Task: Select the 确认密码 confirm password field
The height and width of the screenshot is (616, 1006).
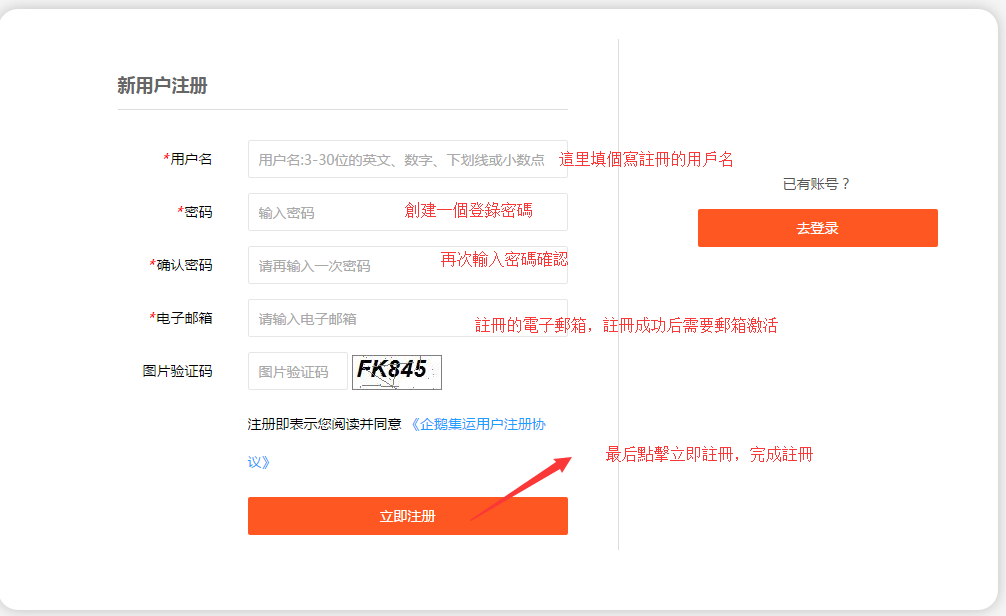Action: pyautogui.click(x=340, y=265)
